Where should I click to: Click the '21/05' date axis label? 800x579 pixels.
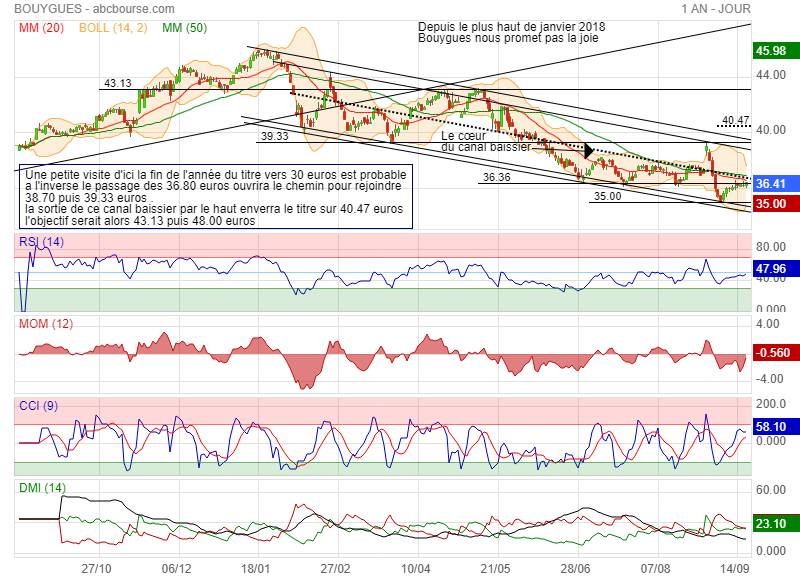pyautogui.click(x=495, y=569)
